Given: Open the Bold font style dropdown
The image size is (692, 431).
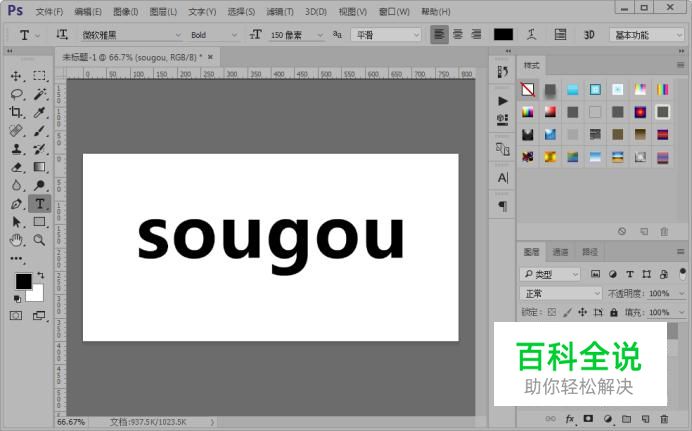Looking at the screenshot, I should click(x=214, y=35).
